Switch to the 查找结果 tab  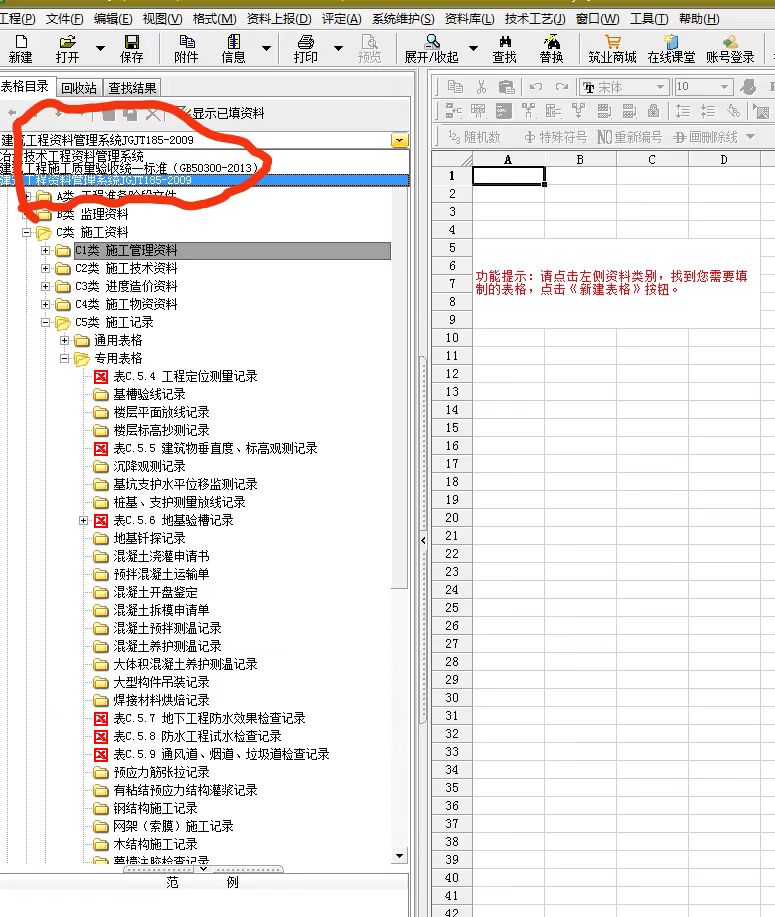point(132,88)
